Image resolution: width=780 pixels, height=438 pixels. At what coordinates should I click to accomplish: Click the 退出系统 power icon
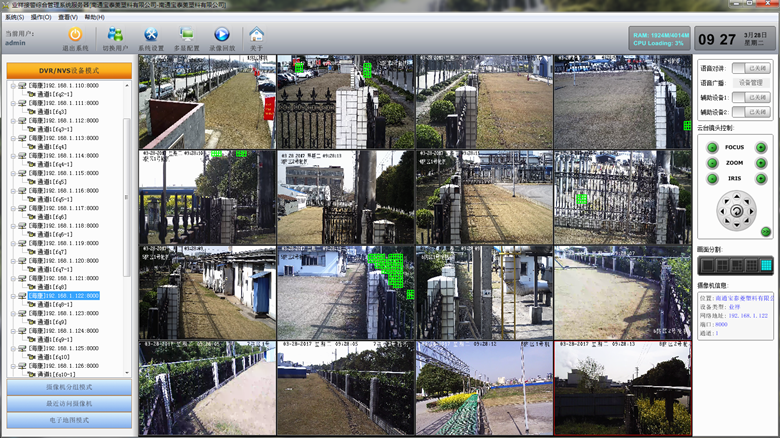coord(75,36)
